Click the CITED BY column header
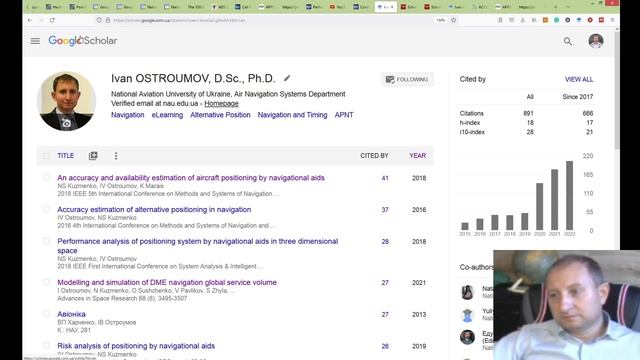The image size is (640, 360). [x=374, y=156]
